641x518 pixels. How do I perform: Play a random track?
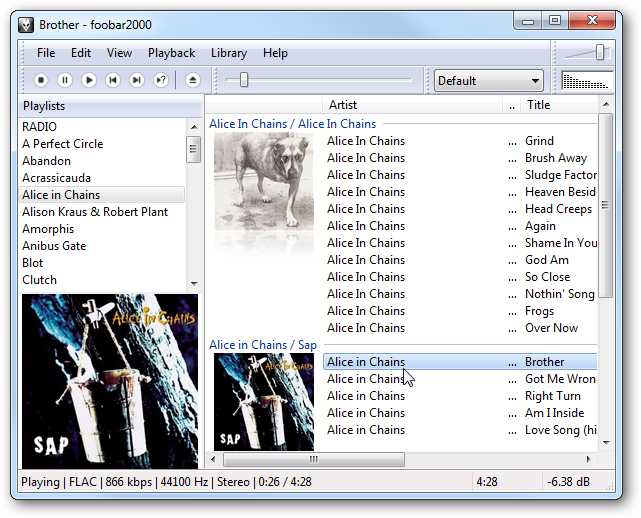point(161,80)
